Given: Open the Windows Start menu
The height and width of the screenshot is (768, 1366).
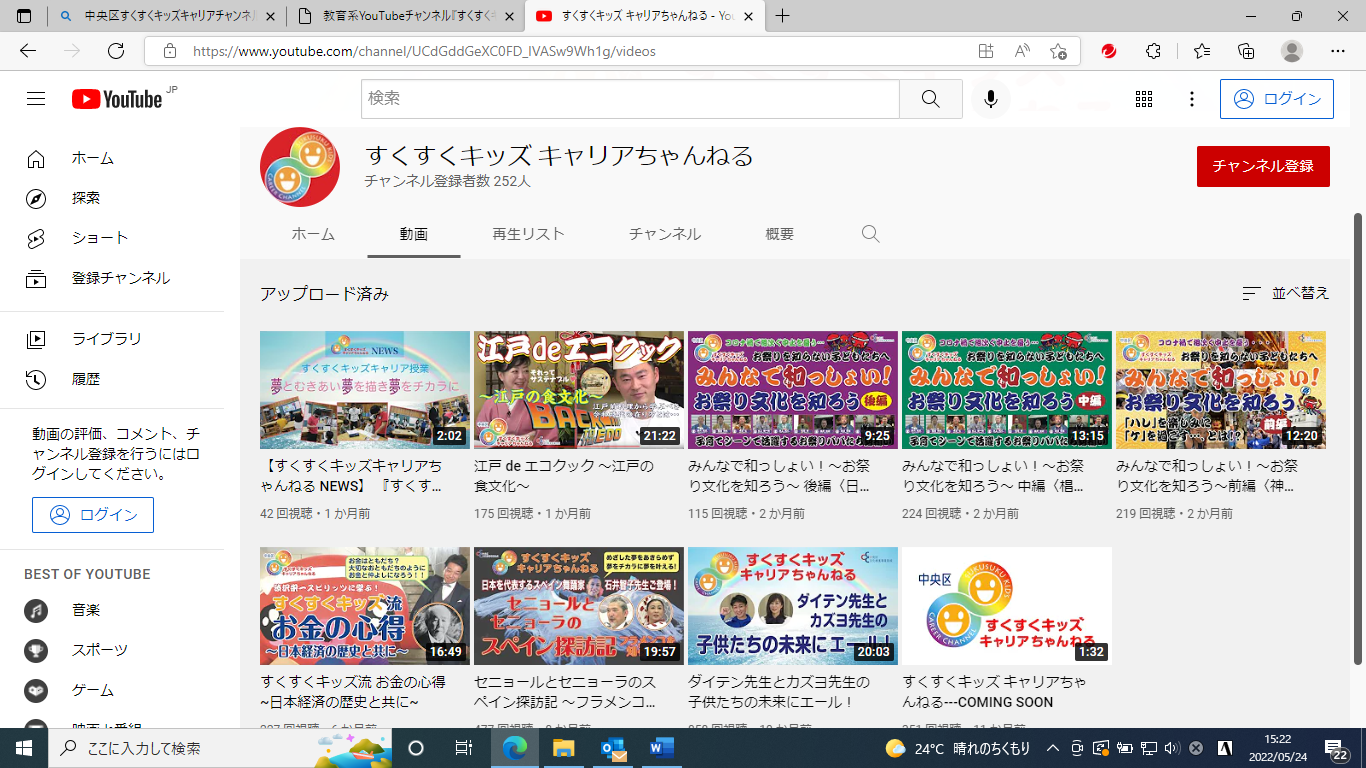Looking at the screenshot, I should click(24, 748).
